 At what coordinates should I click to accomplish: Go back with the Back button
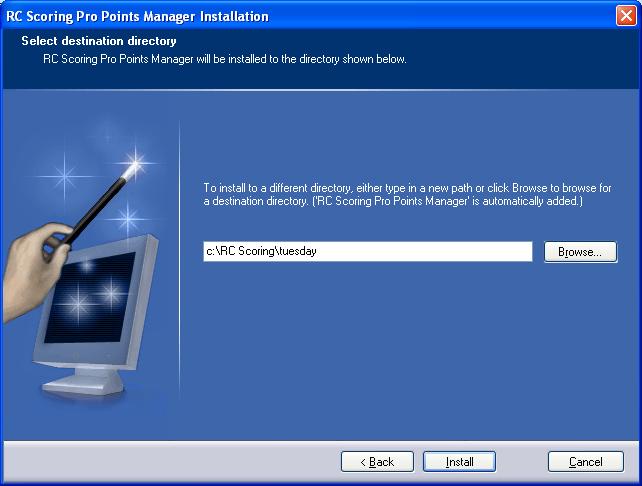pyautogui.click(x=377, y=462)
